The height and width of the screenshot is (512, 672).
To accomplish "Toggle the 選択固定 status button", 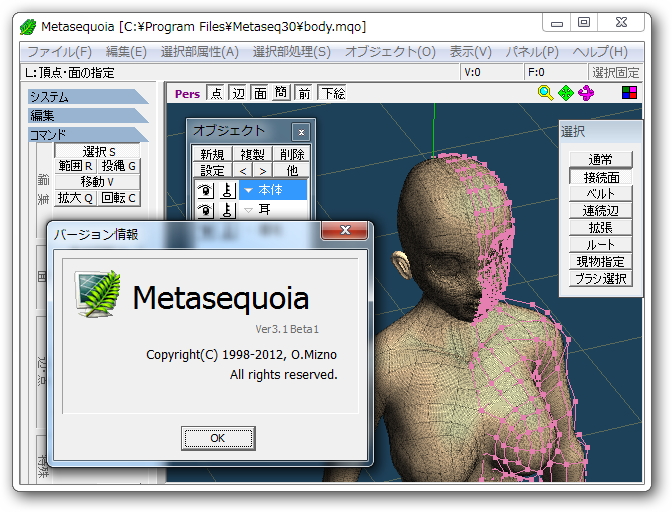I will coord(615,72).
